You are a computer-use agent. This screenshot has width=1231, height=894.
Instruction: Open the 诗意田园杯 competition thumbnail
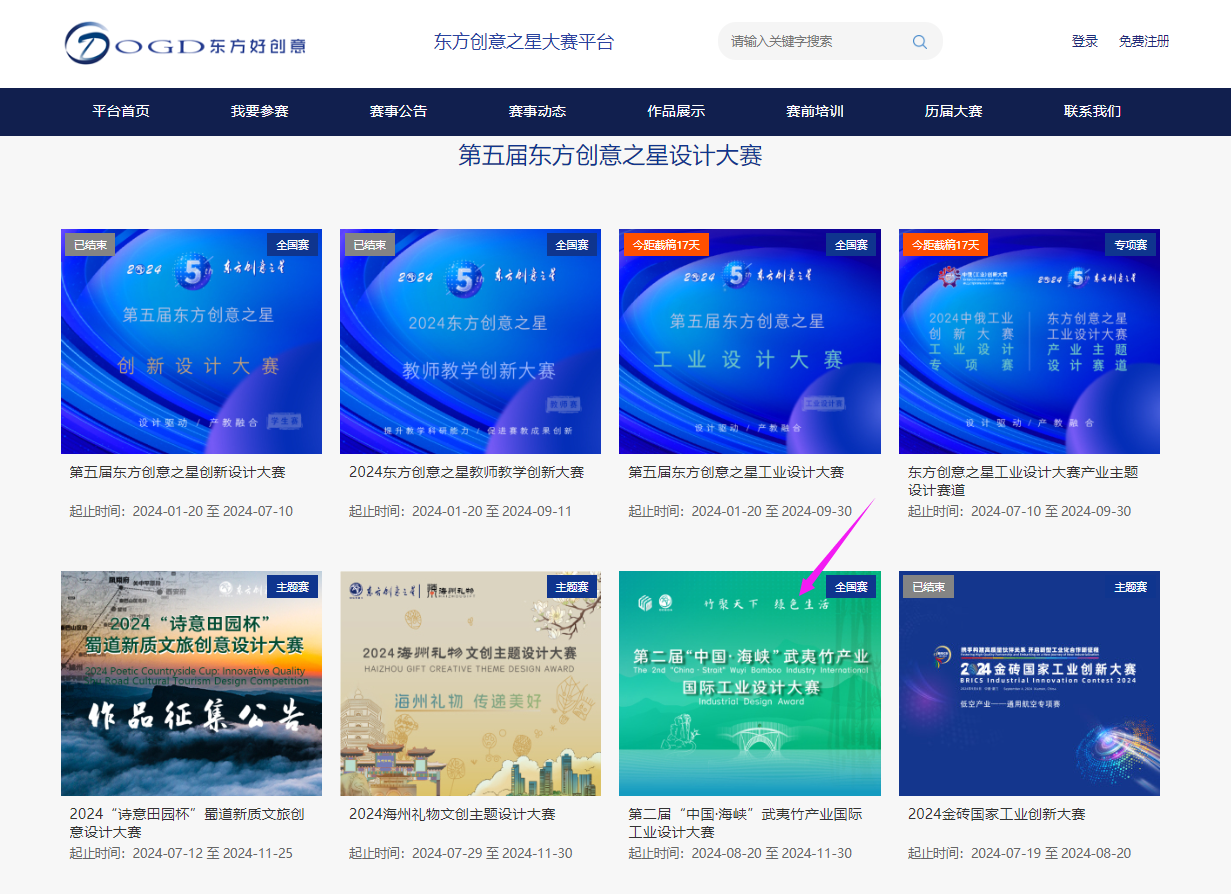[191, 684]
